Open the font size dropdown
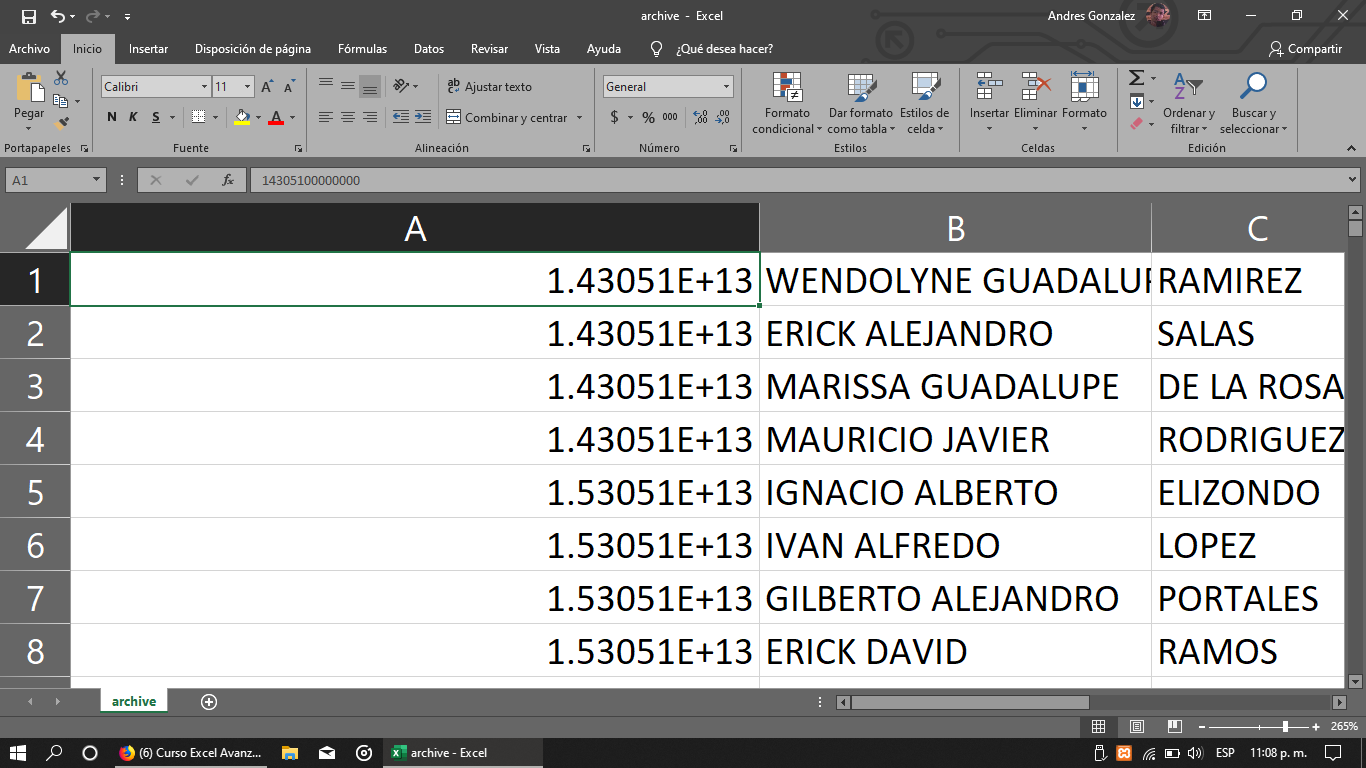The width and height of the screenshot is (1366, 768). tap(247, 87)
